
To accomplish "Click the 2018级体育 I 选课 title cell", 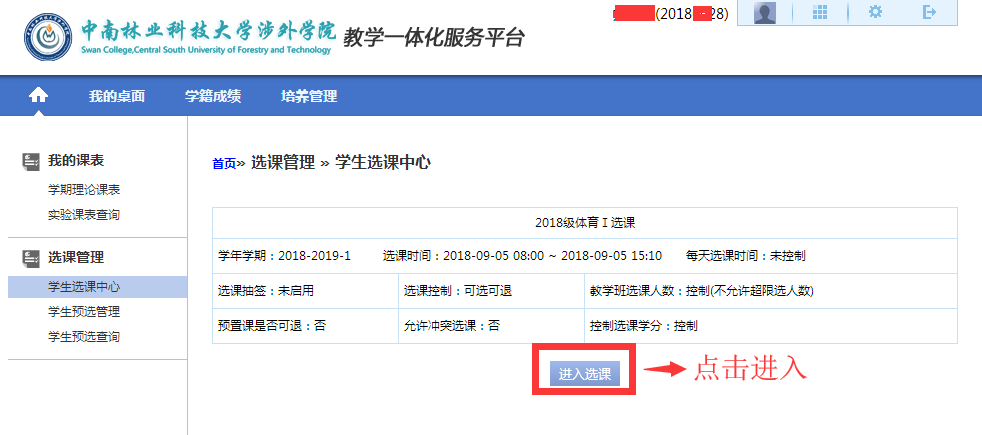I will click(x=585, y=223).
